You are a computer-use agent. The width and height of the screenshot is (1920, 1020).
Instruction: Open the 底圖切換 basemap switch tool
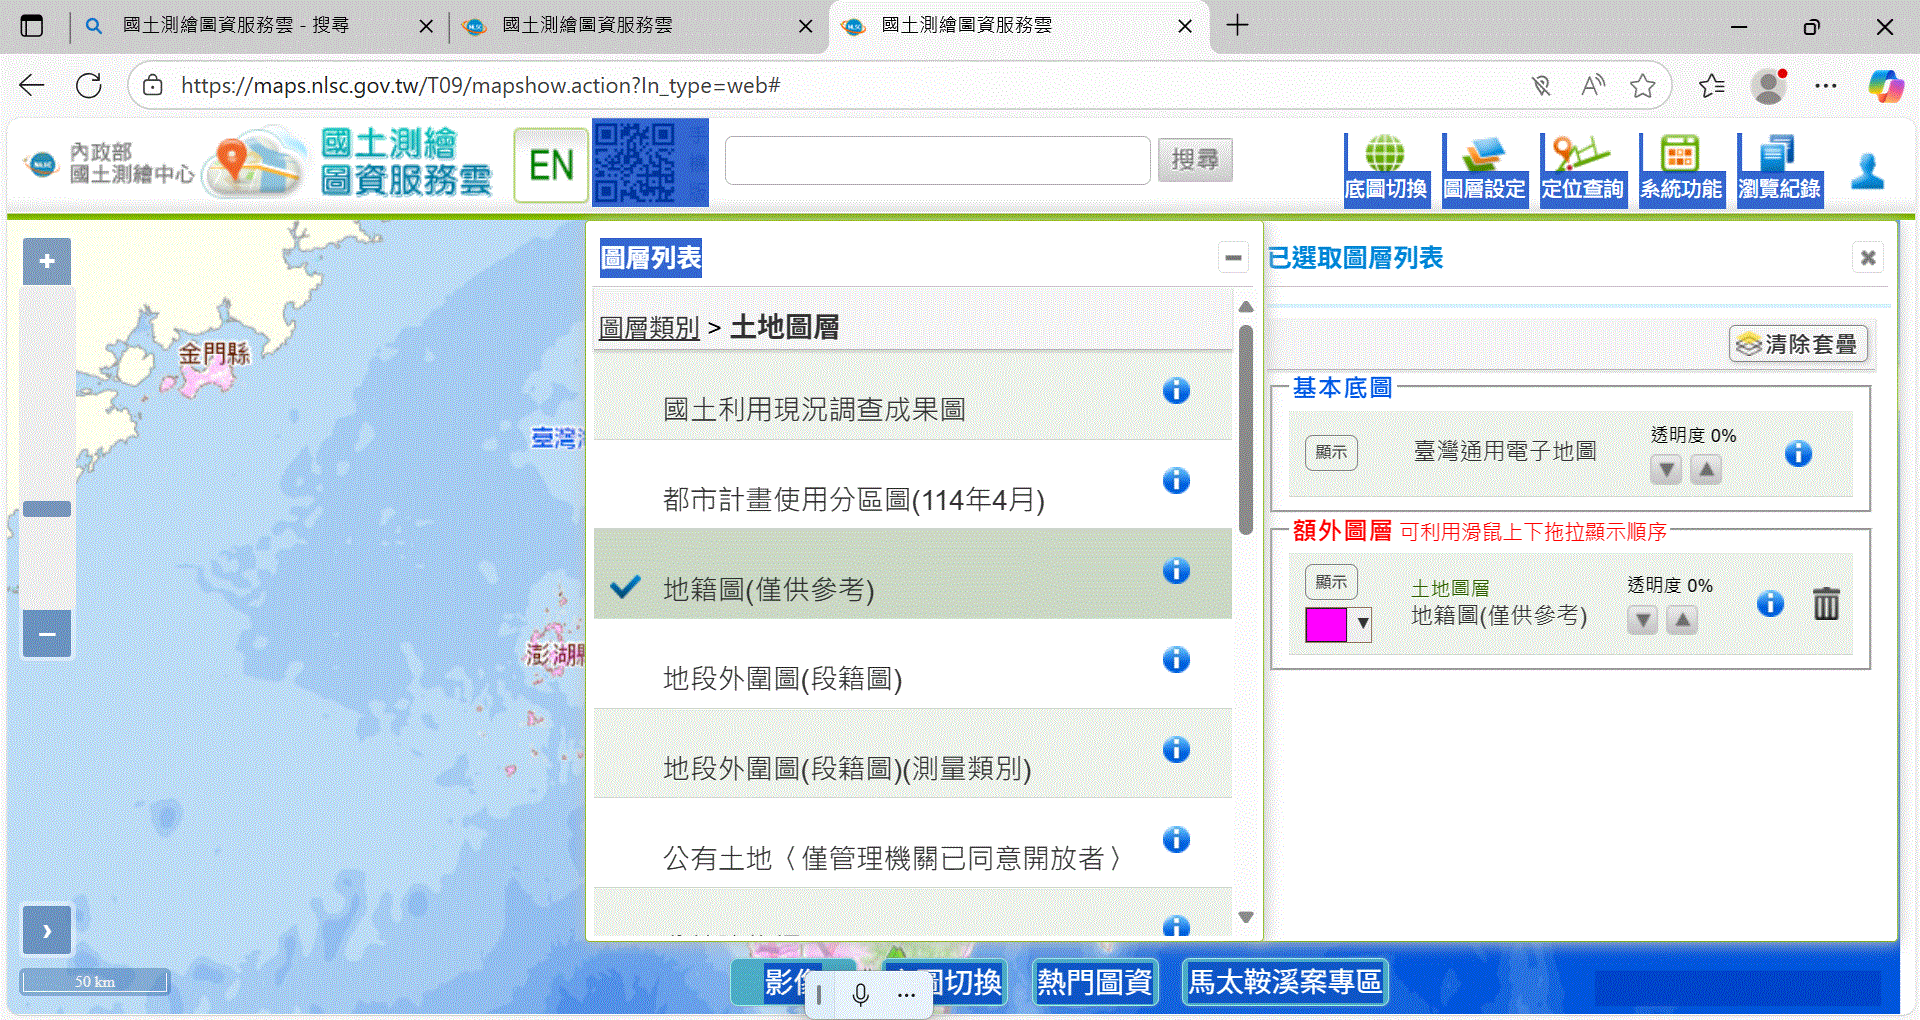tap(1385, 168)
